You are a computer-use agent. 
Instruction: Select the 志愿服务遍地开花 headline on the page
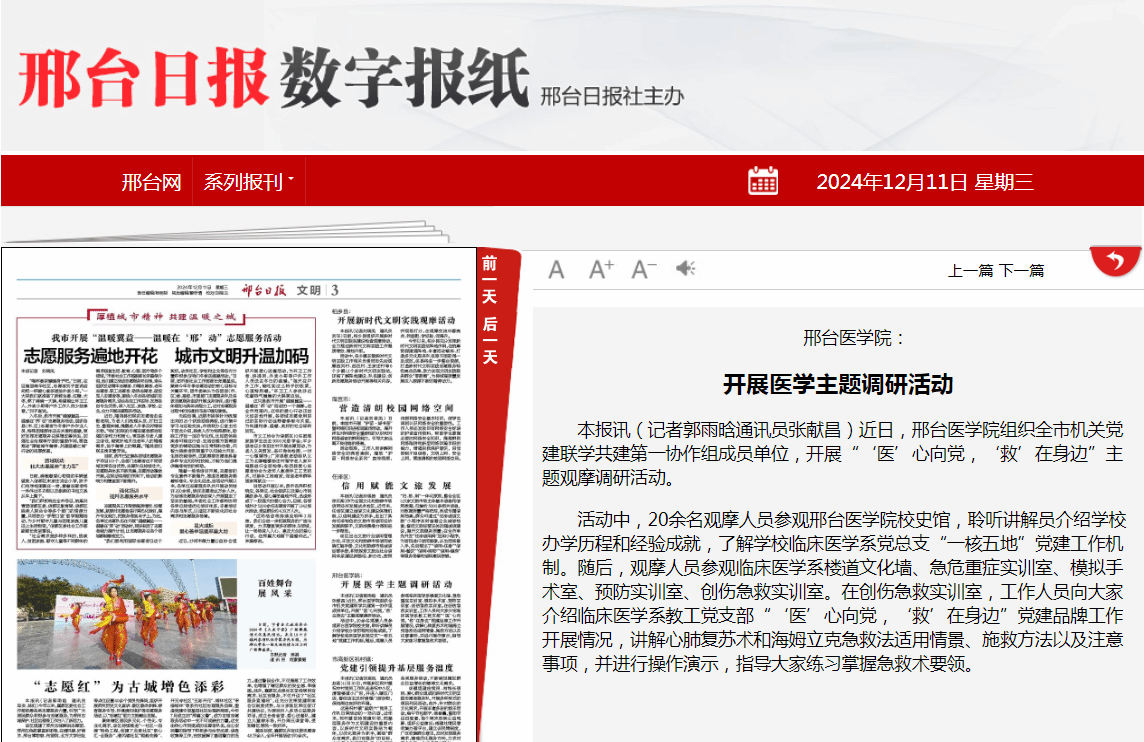[91, 356]
